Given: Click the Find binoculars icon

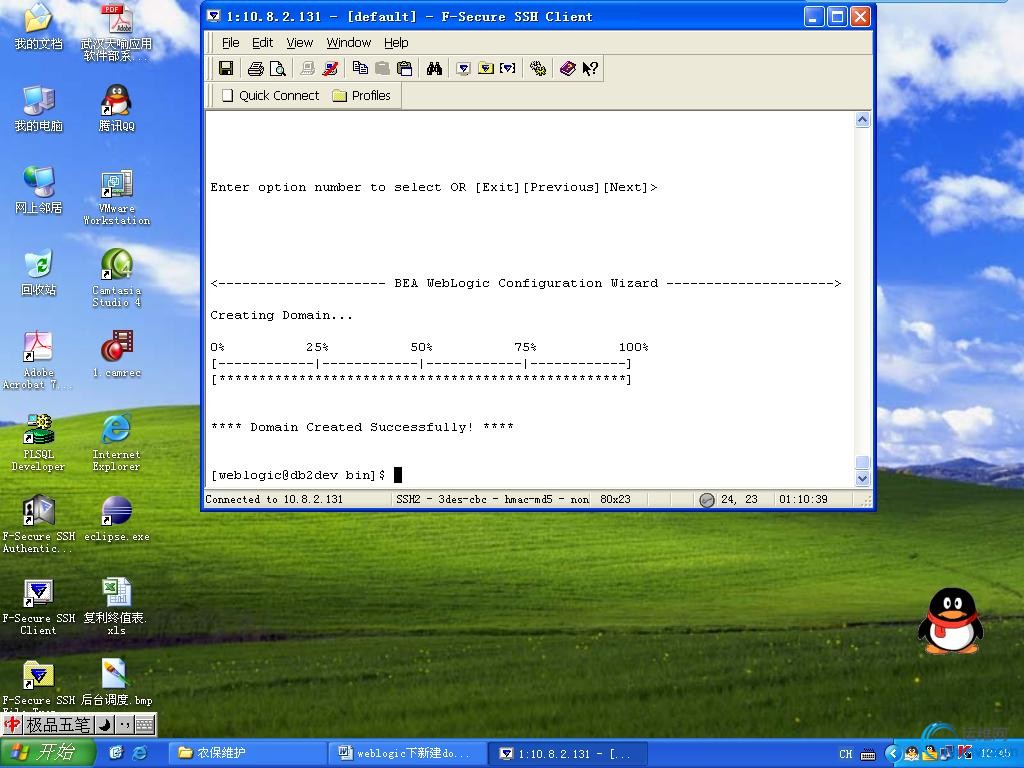Looking at the screenshot, I should coord(434,68).
